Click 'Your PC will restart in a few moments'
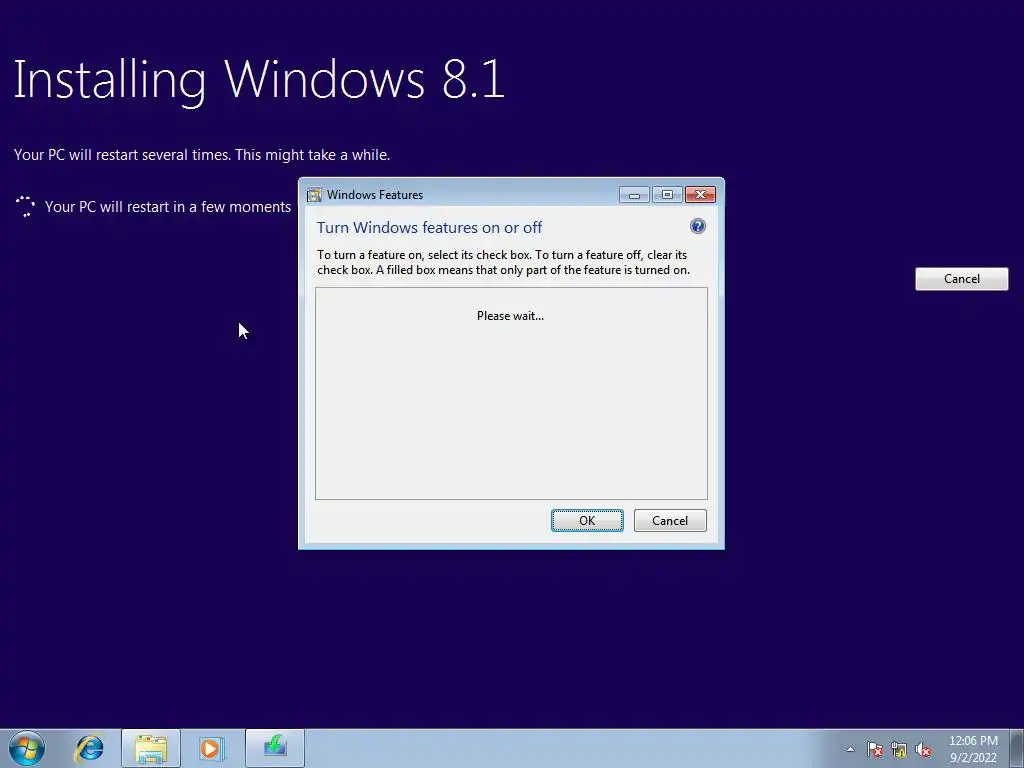 point(168,207)
